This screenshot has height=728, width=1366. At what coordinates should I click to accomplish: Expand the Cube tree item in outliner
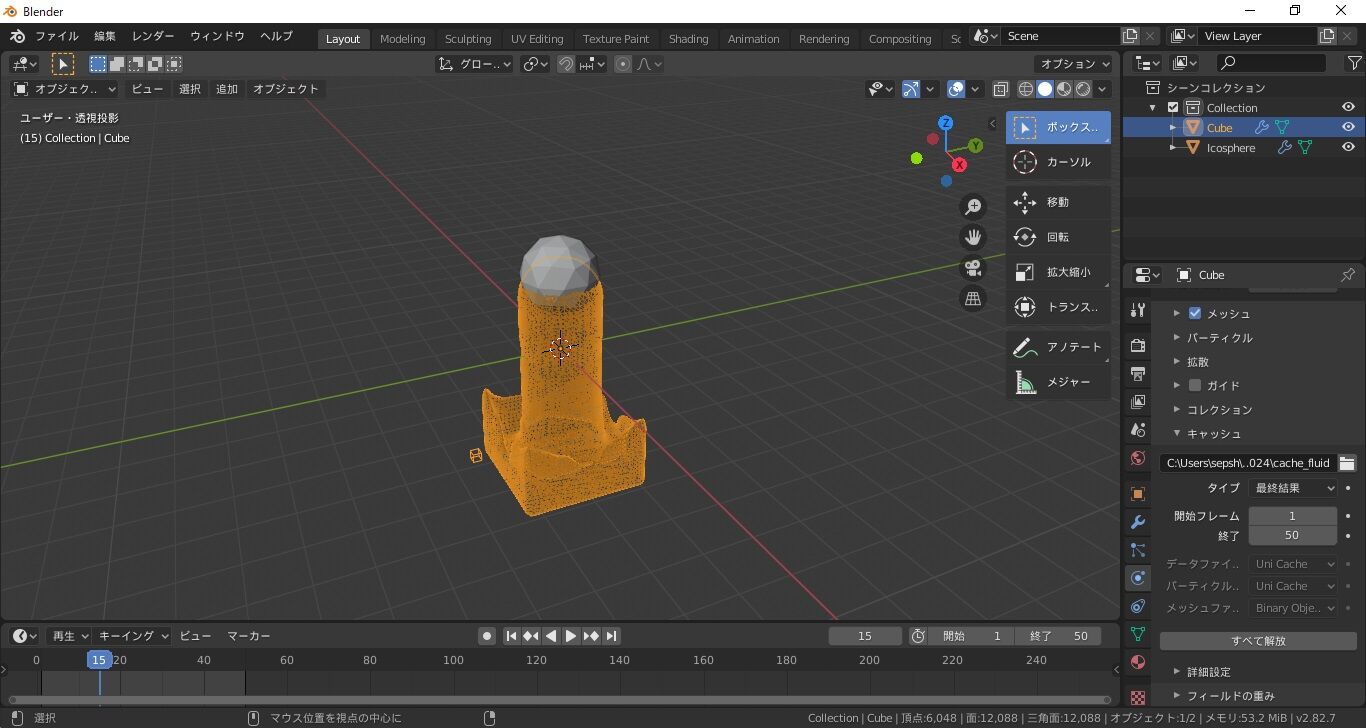[x=1173, y=128]
